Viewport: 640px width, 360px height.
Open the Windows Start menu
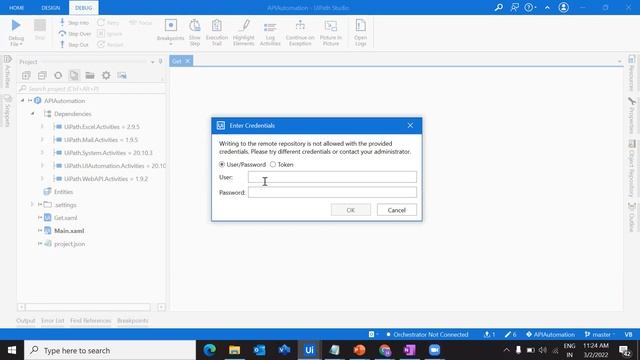12,350
